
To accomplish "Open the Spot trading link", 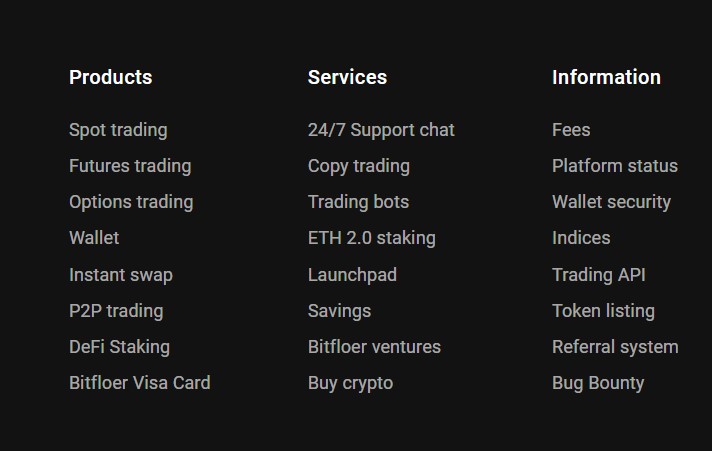I will (118, 130).
